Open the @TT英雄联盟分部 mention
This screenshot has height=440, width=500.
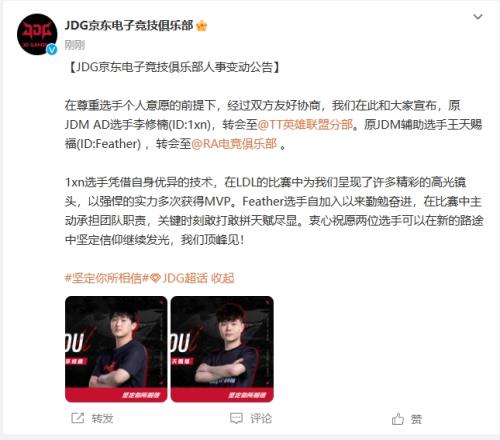coord(305,125)
